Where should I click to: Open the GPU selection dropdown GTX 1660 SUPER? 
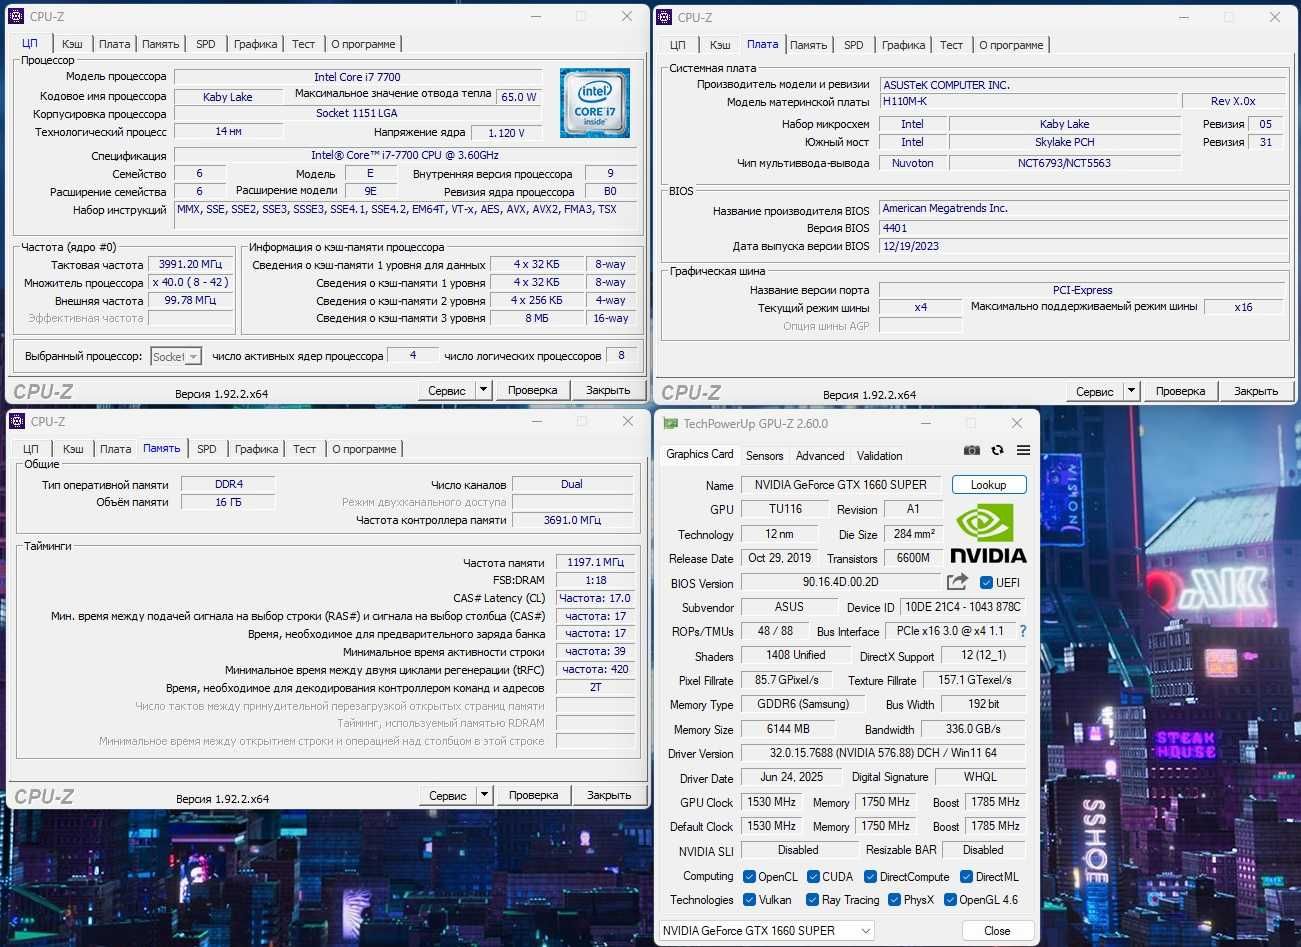tap(766, 931)
